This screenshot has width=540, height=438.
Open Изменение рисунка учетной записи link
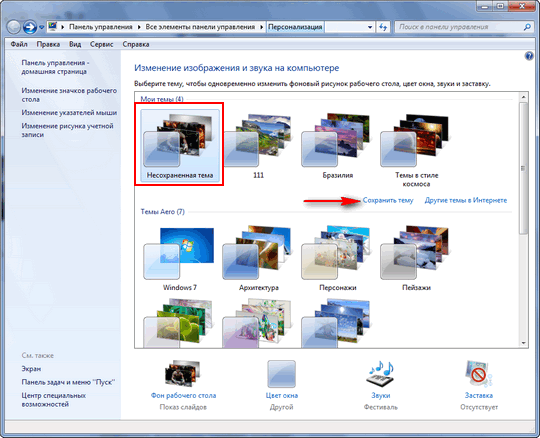click(x=68, y=130)
